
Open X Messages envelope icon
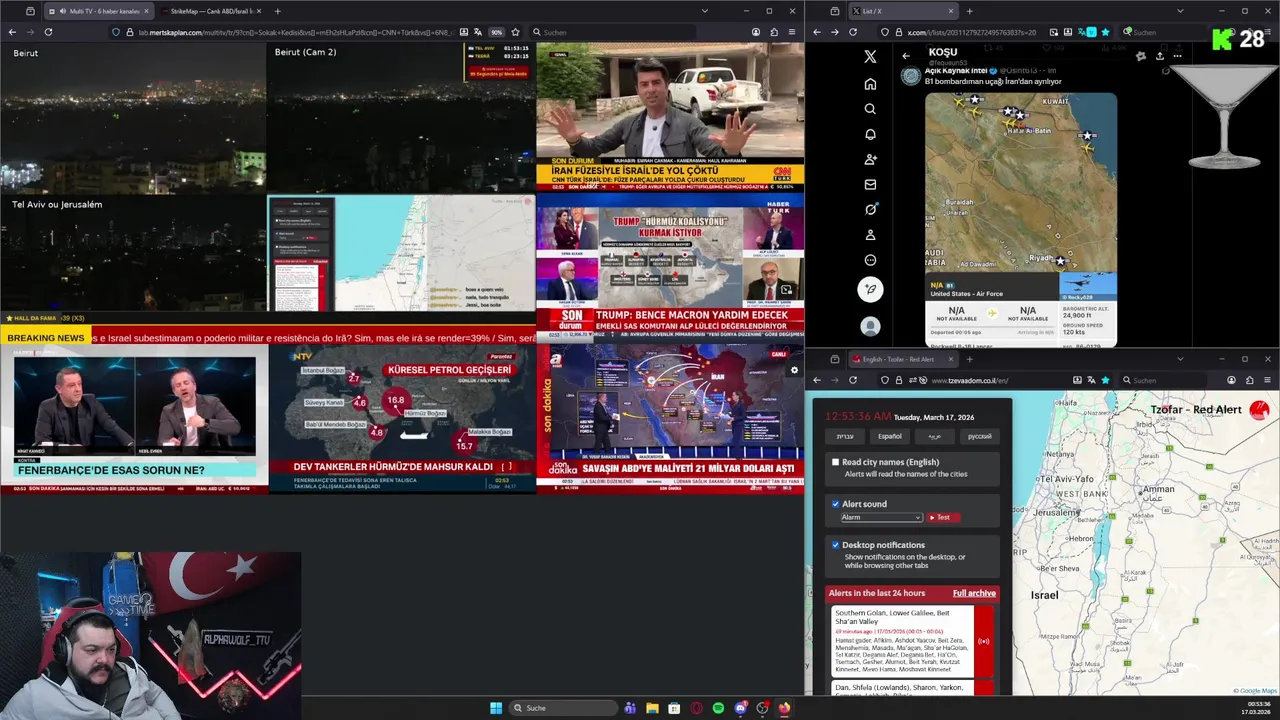[x=870, y=184]
